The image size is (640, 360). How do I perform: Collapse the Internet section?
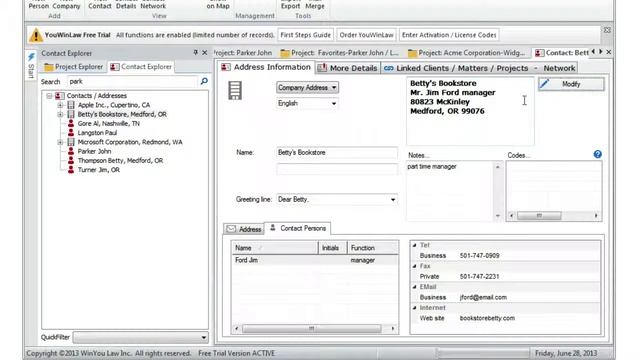415,308
